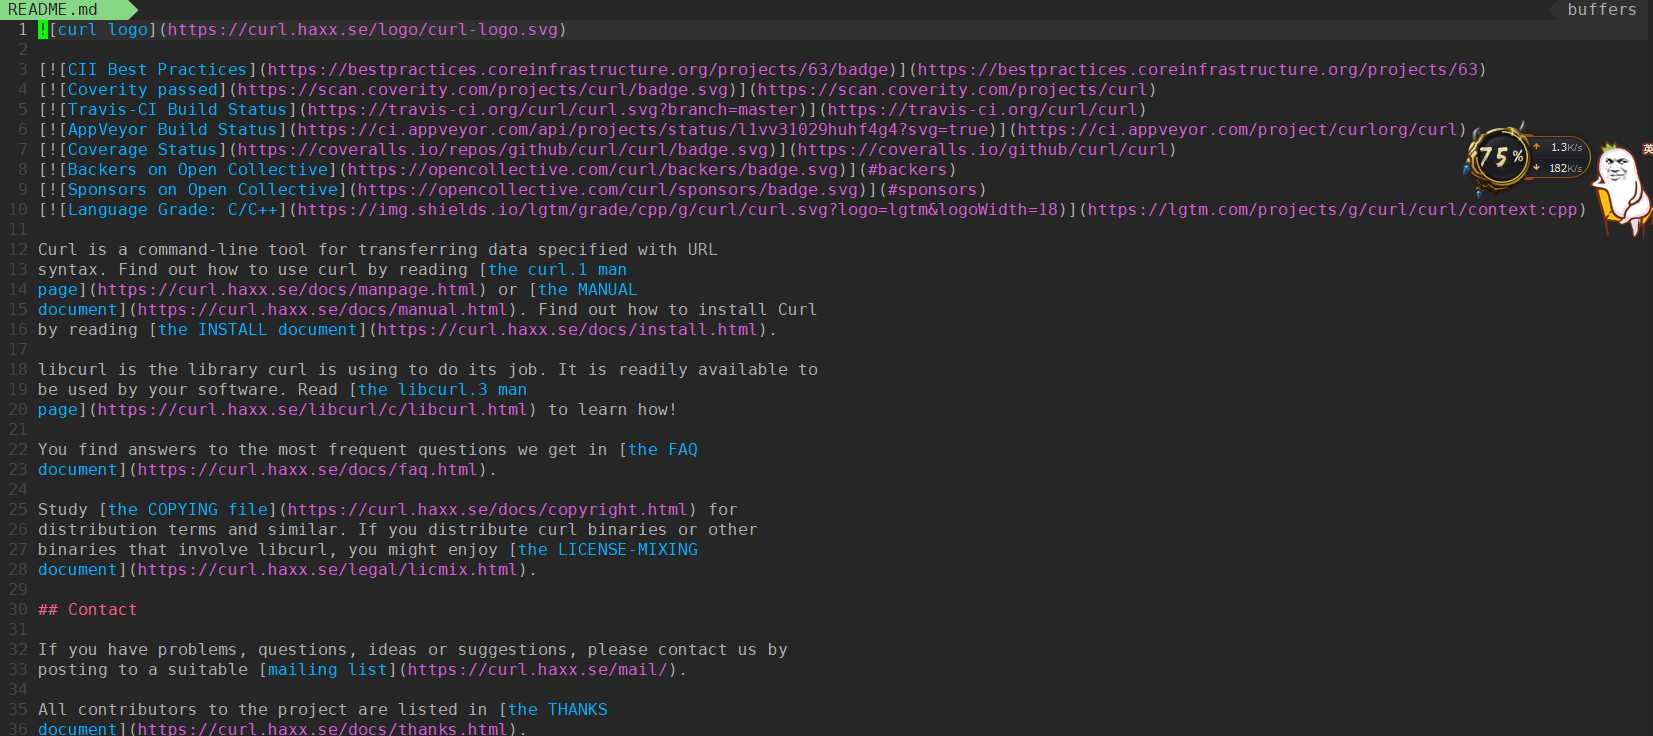Click the curl-logo.svg URL on line 1
Image resolution: width=1653 pixels, height=736 pixels.
363,29
